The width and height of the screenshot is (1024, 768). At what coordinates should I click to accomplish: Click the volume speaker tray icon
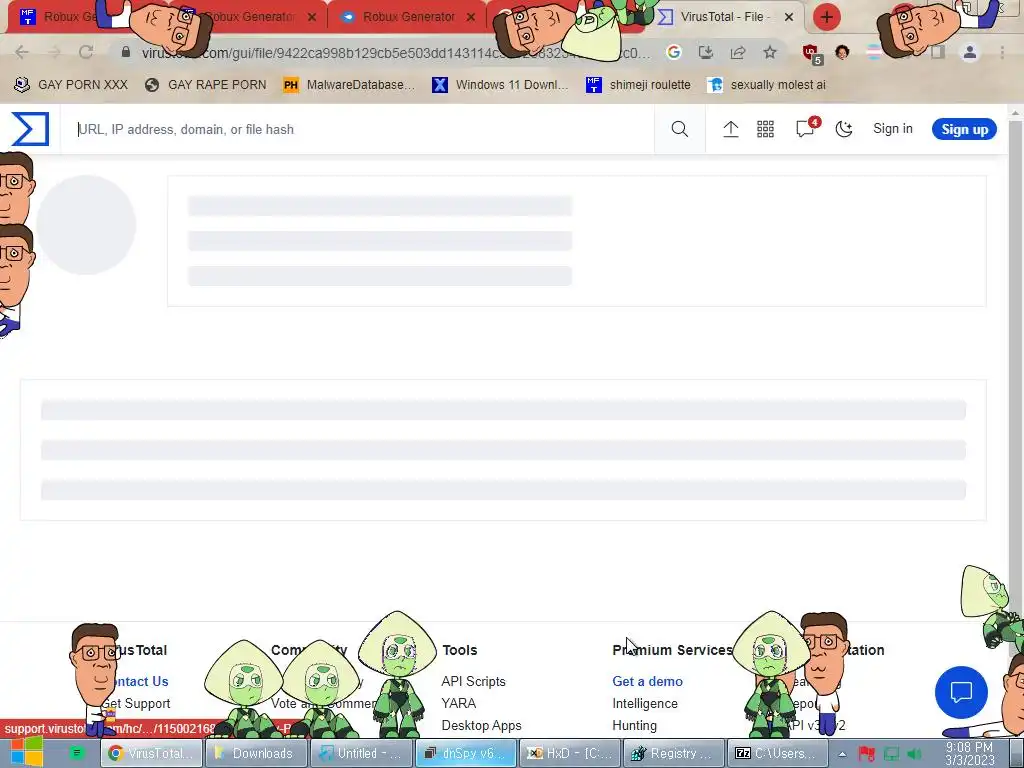(914, 754)
